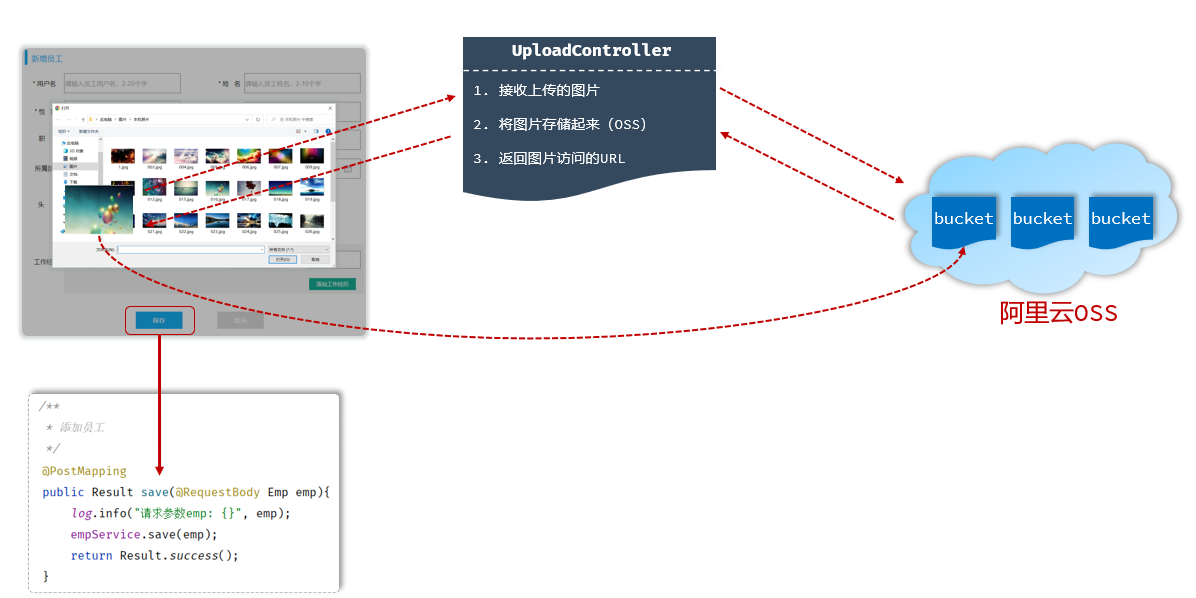The height and width of the screenshot is (598, 1196).
Task: Expand the address path dropdown arrow
Action: click(x=247, y=120)
